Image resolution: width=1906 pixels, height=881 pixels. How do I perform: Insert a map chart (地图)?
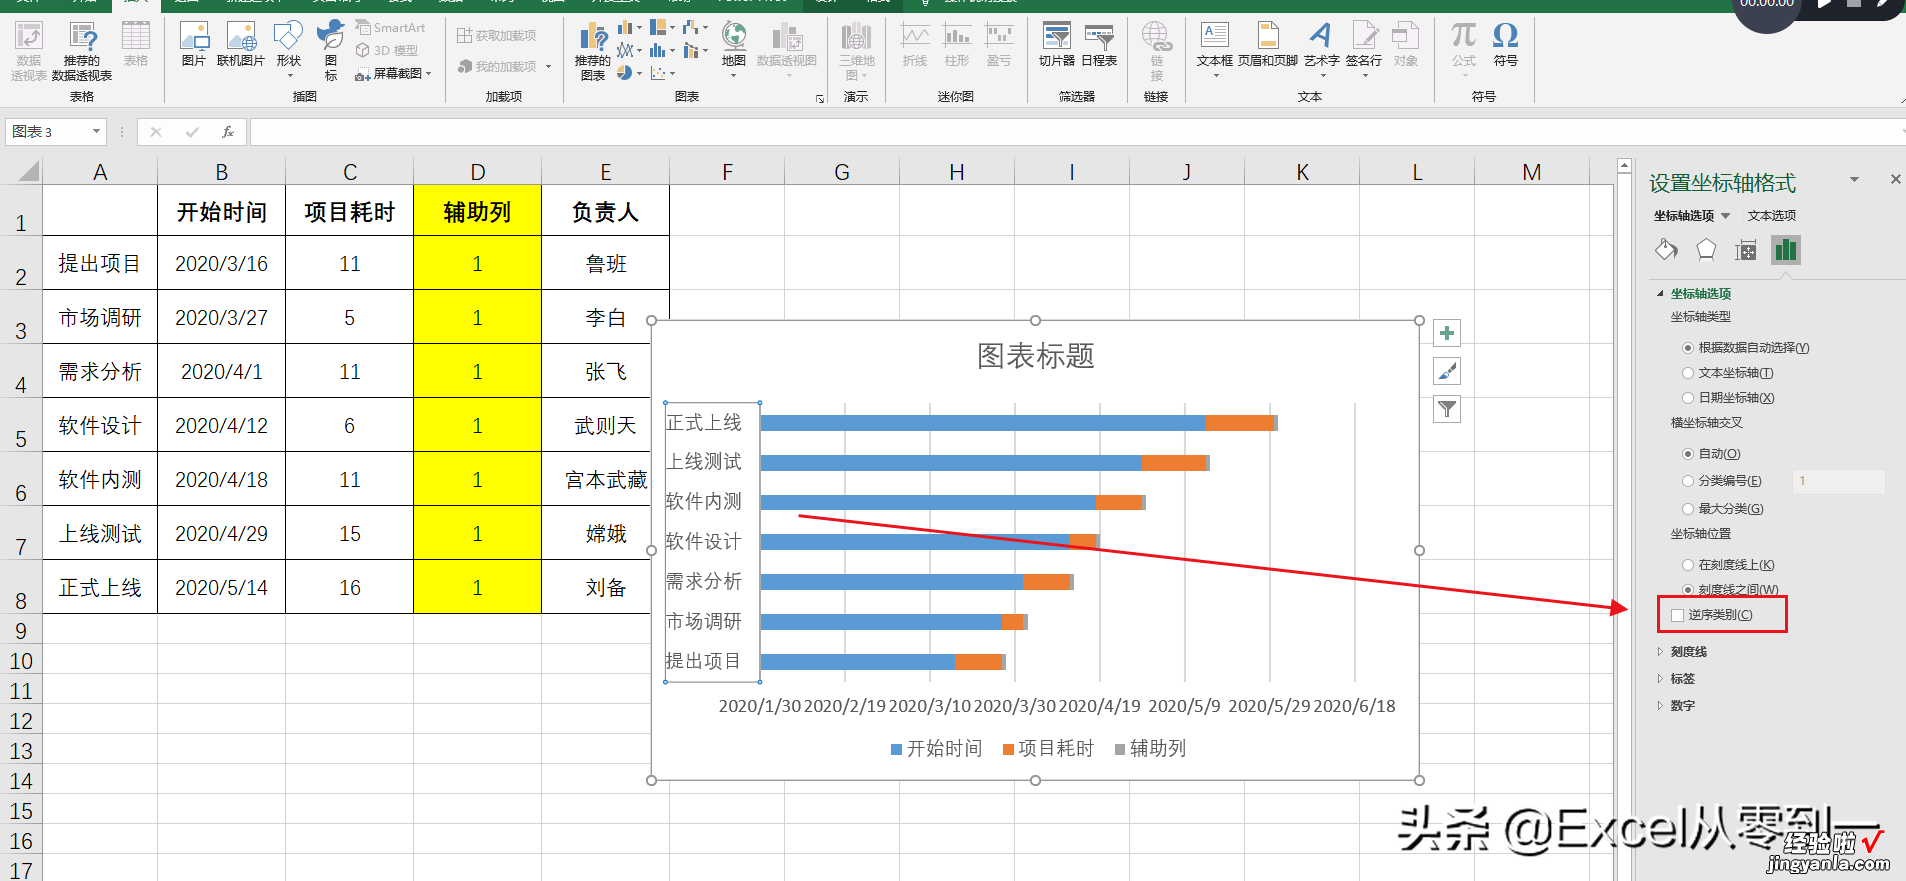[x=734, y=48]
